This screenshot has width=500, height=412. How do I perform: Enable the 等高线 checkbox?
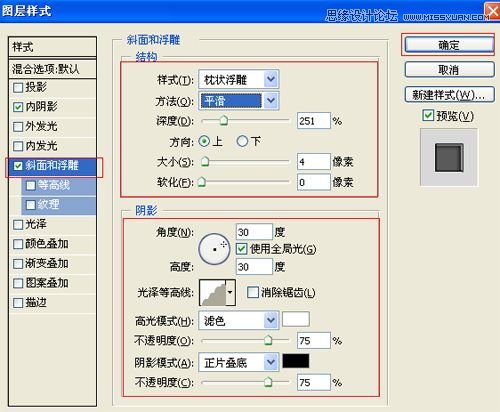[x=31, y=185]
